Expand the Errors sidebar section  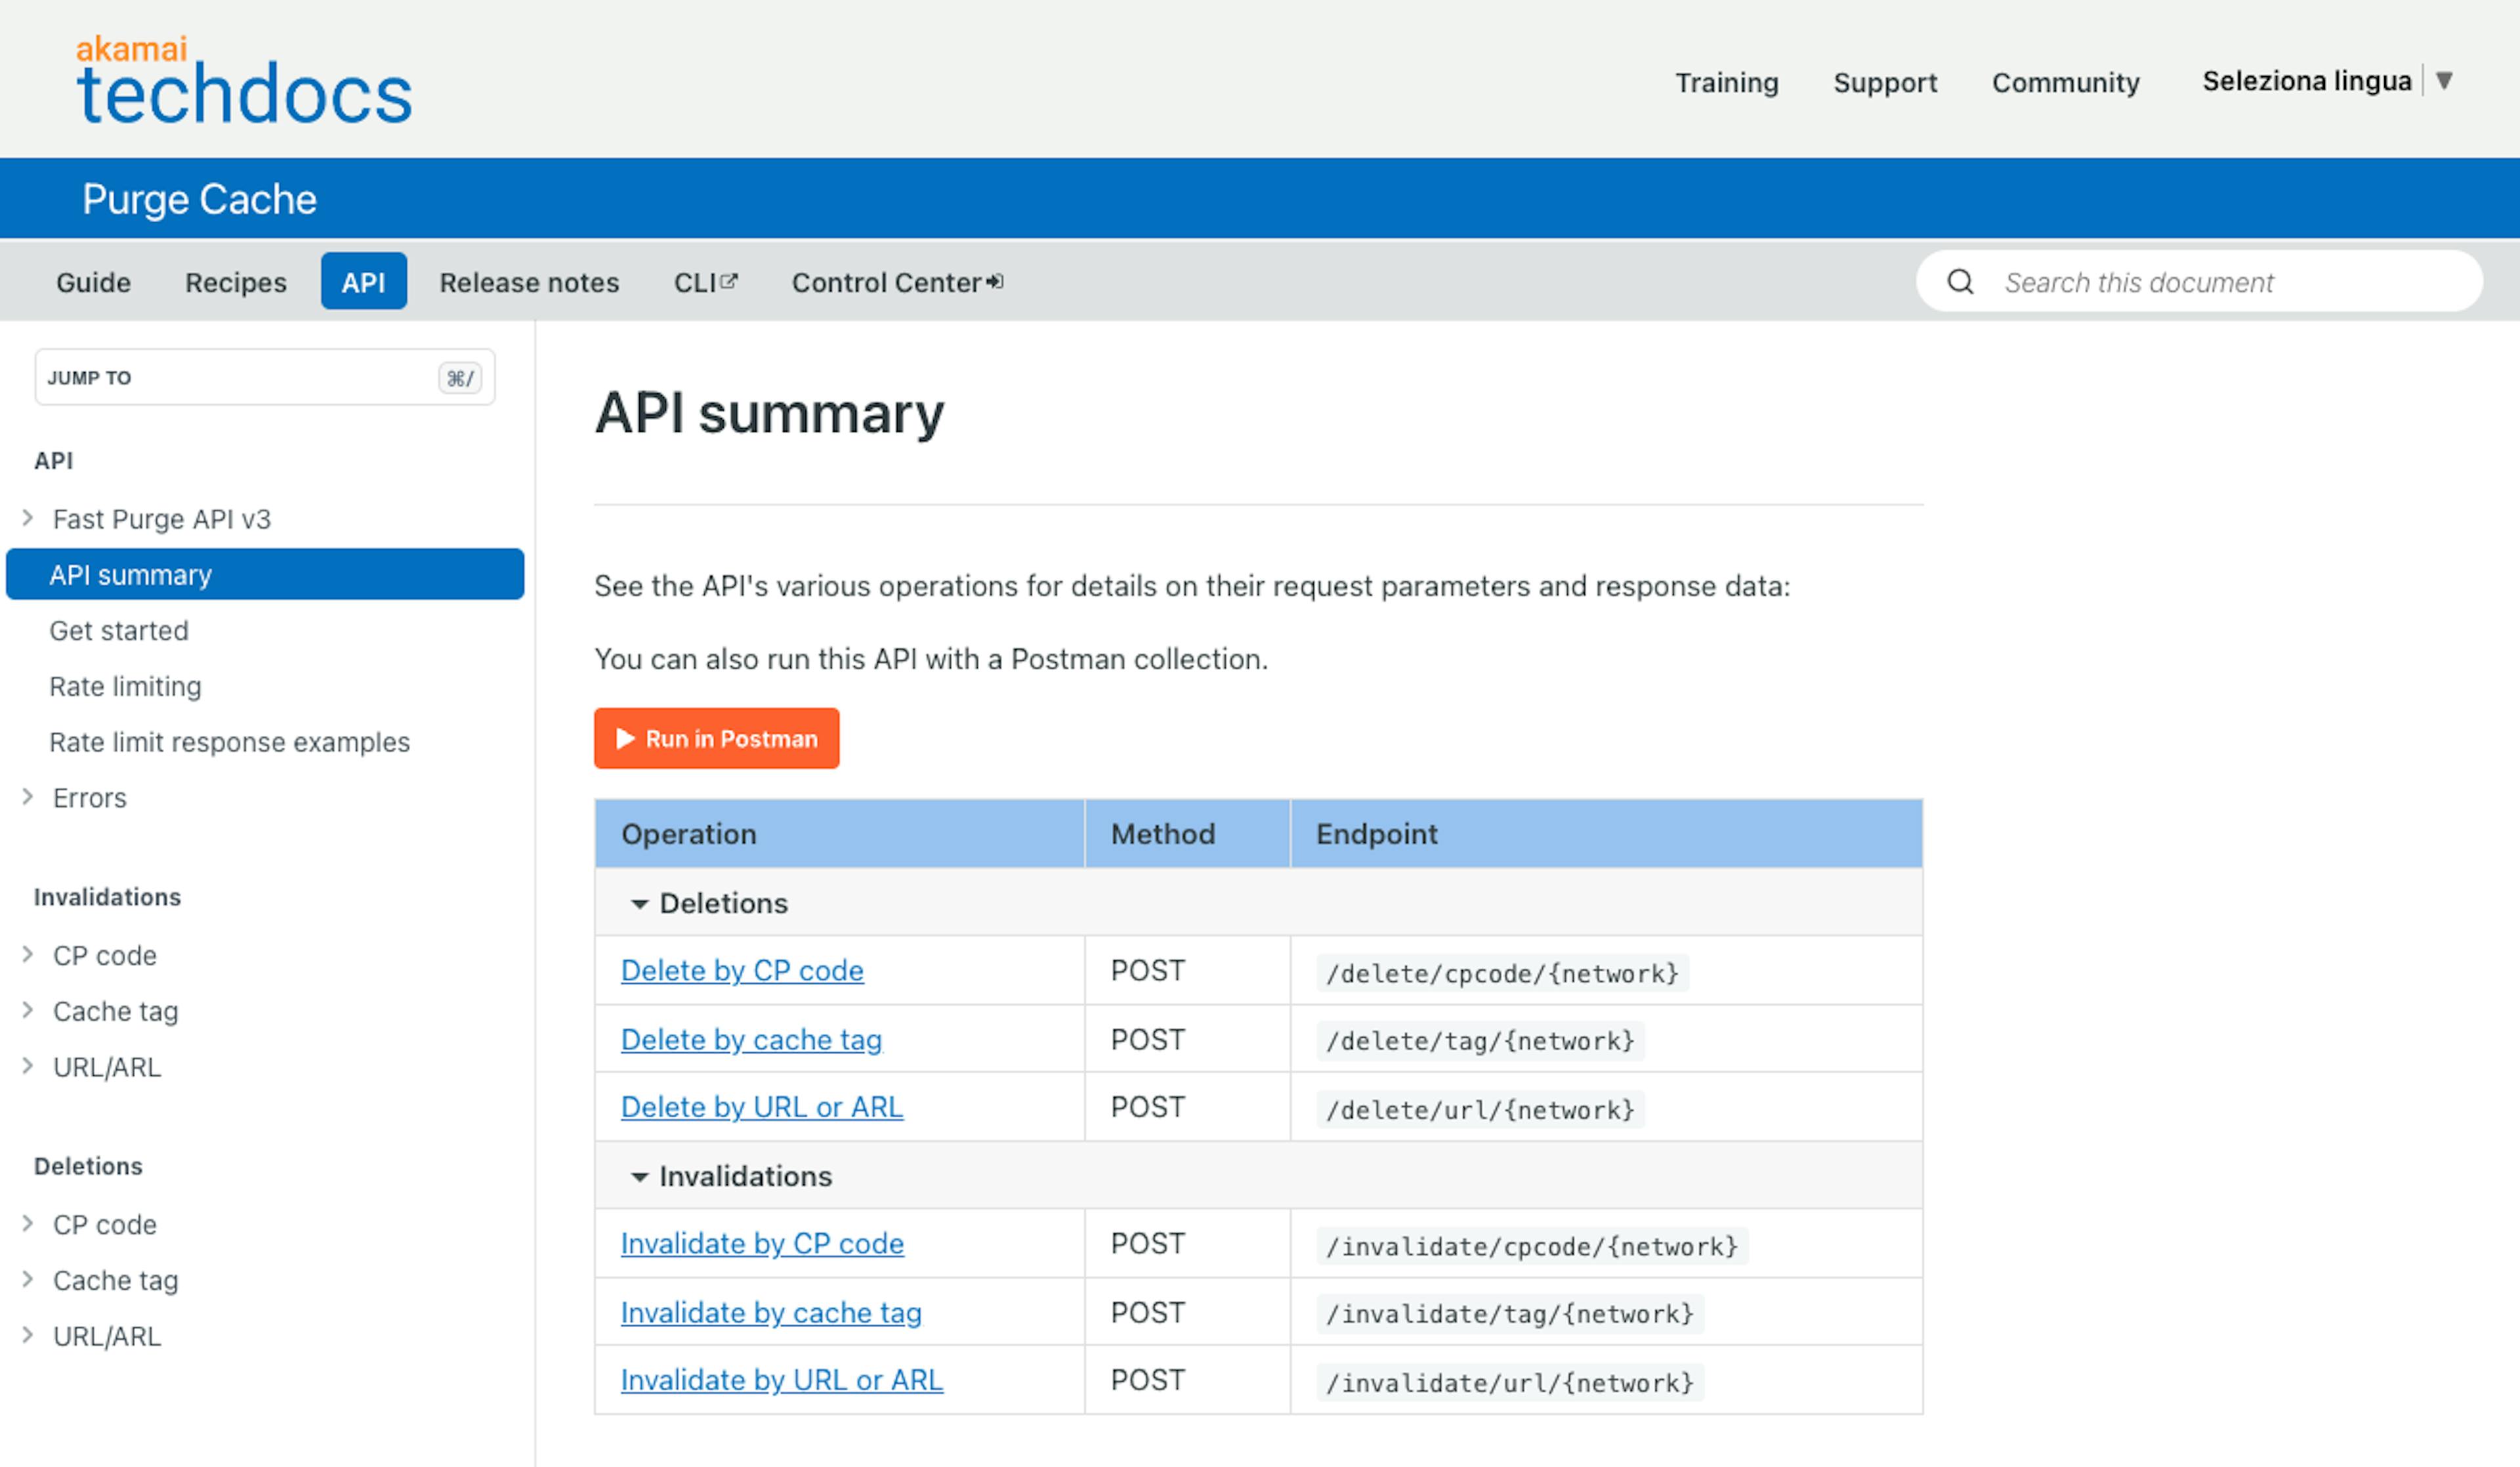[x=28, y=797]
